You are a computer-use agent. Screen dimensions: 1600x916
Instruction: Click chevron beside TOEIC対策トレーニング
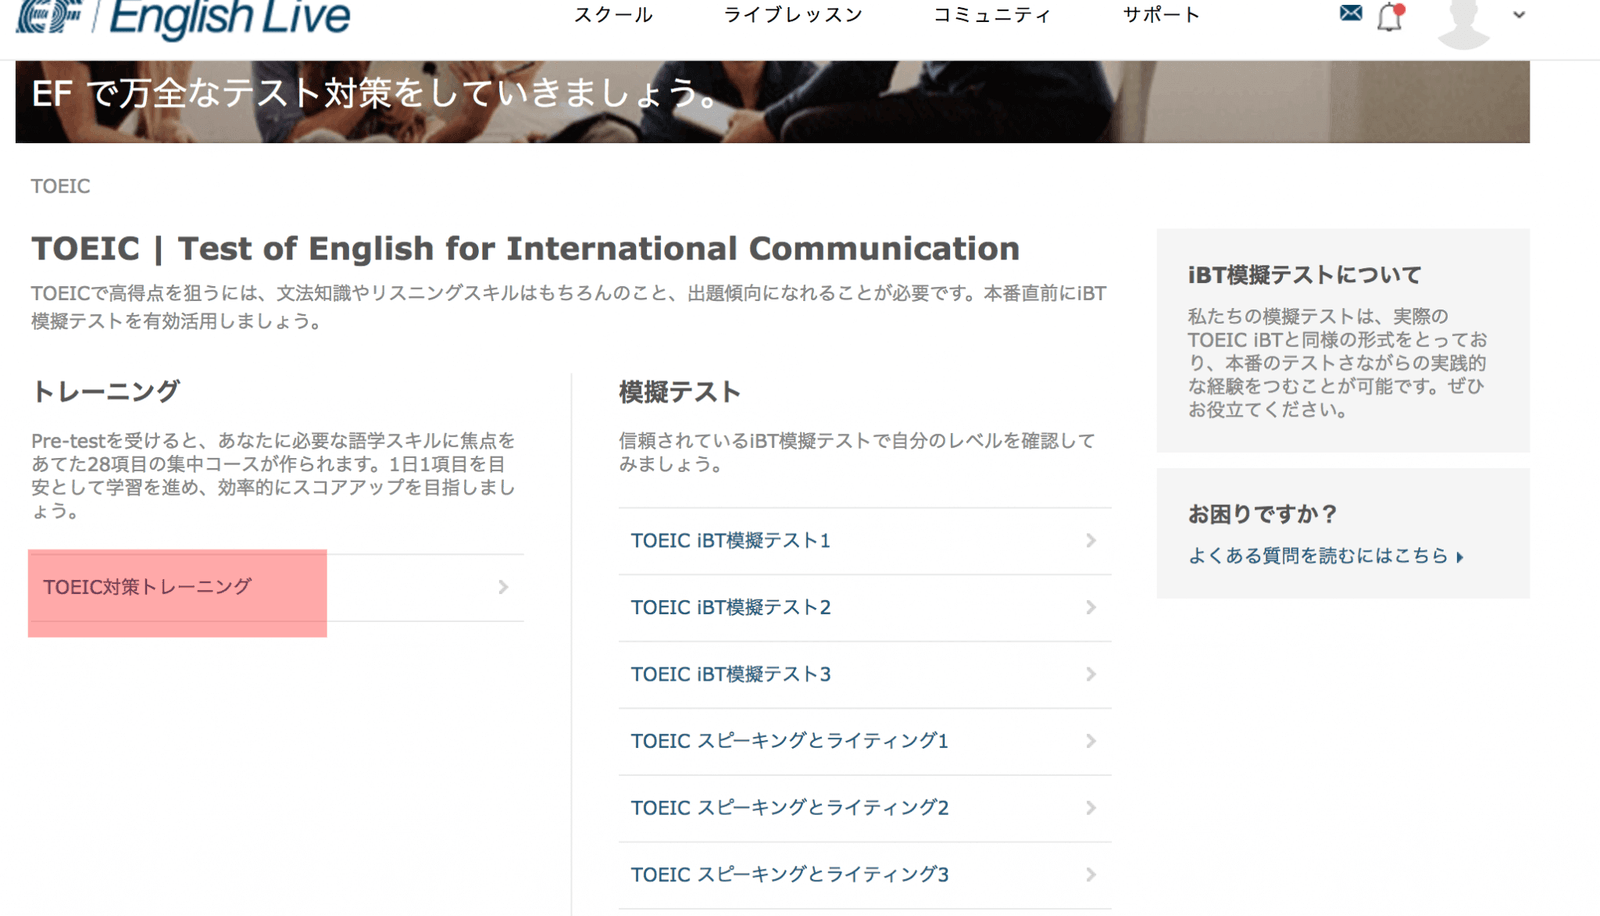pyautogui.click(x=503, y=587)
